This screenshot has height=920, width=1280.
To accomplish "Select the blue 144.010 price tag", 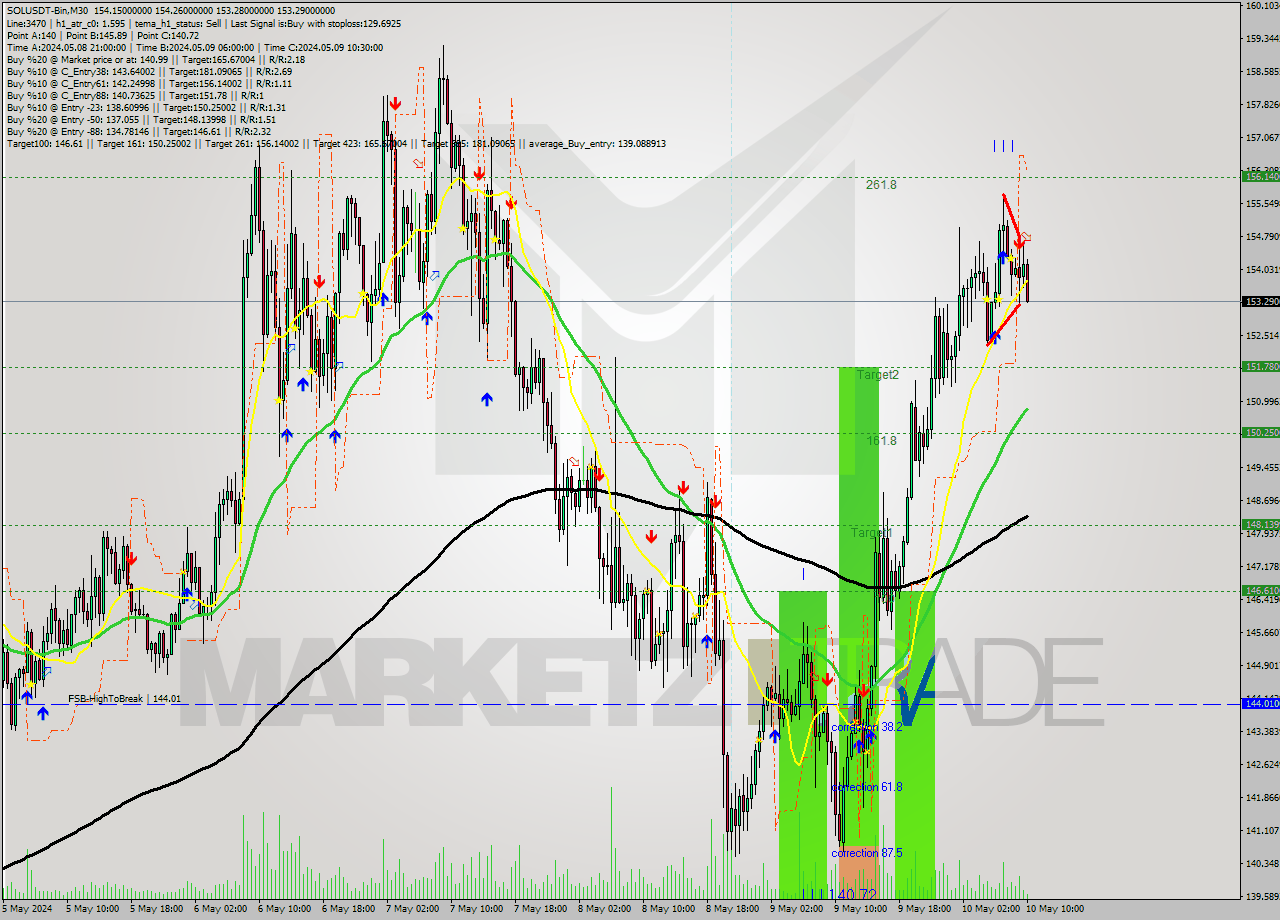I will point(1260,704).
